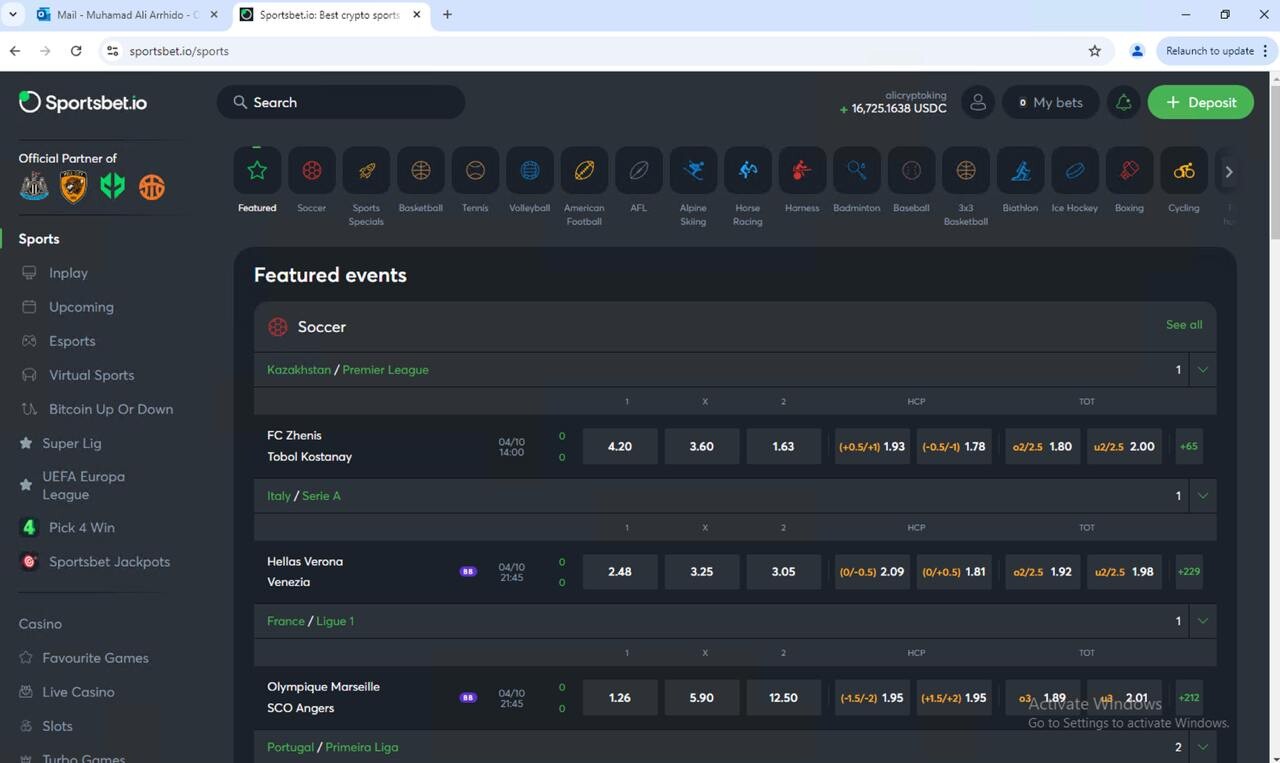Image resolution: width=1280 pixels, height=763 pixels.
Task: Click the browser address bar
Action: point(600,51)
